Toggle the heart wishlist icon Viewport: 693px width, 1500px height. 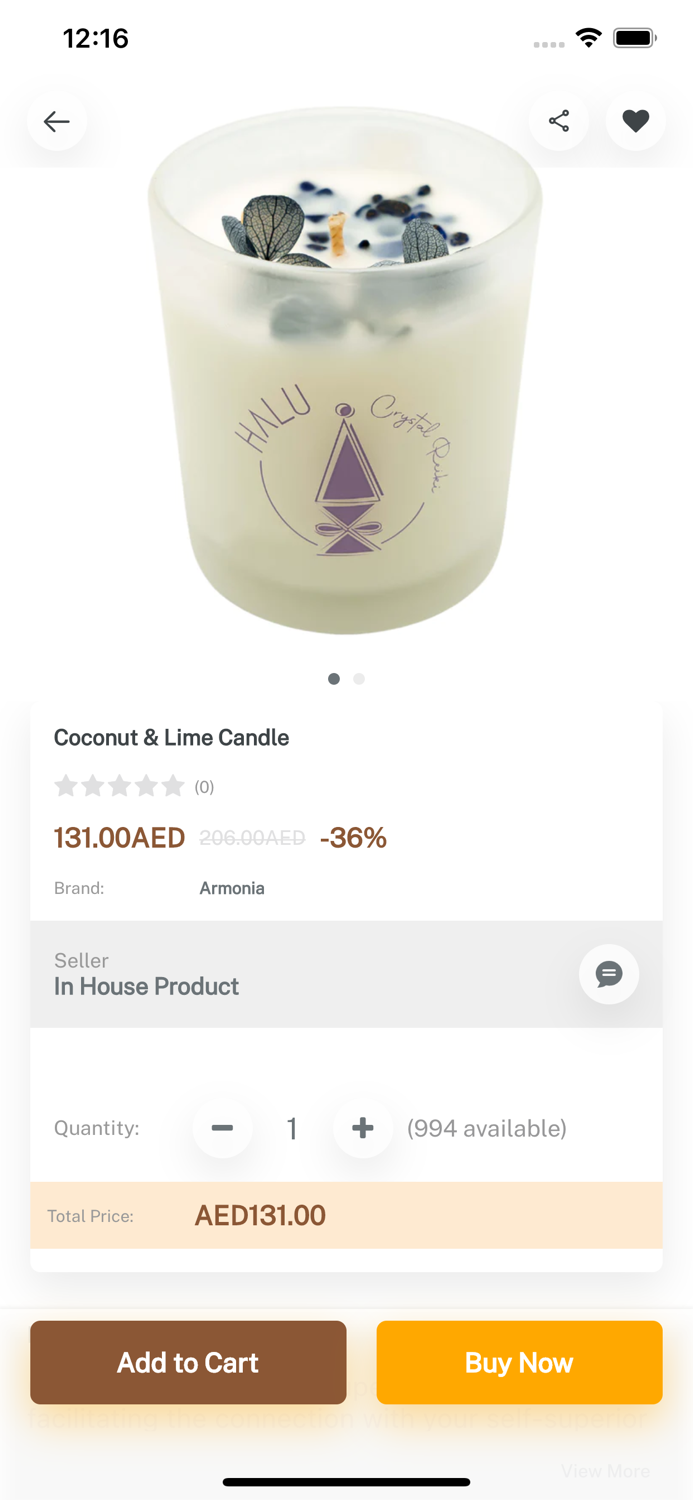636,122
